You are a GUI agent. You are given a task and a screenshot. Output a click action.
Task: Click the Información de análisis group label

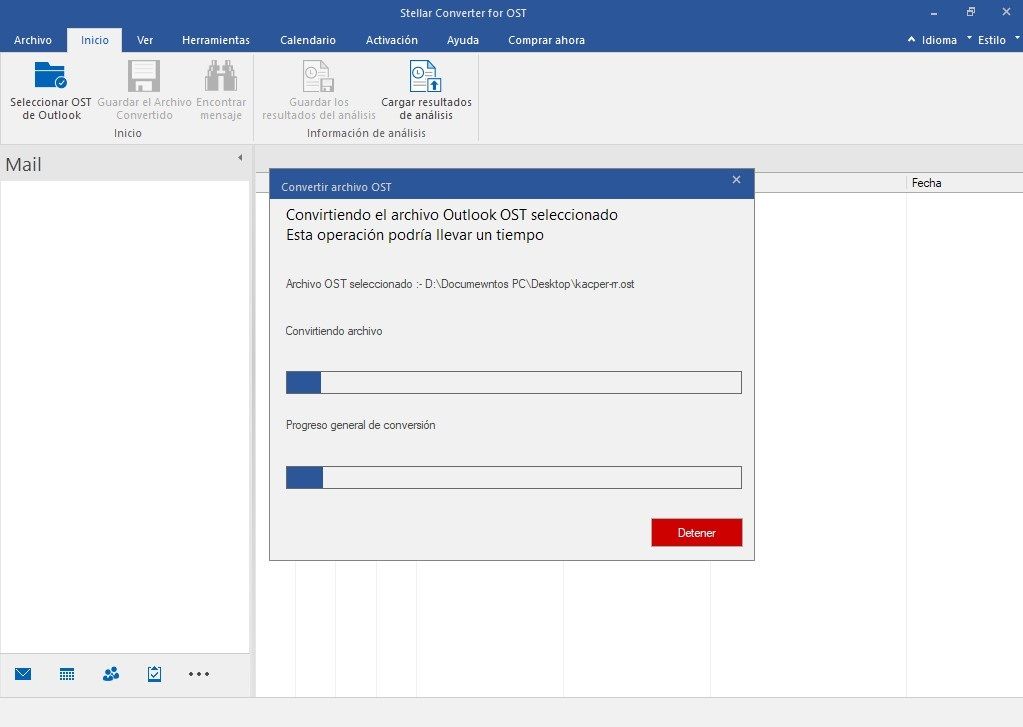coord(366,133)
